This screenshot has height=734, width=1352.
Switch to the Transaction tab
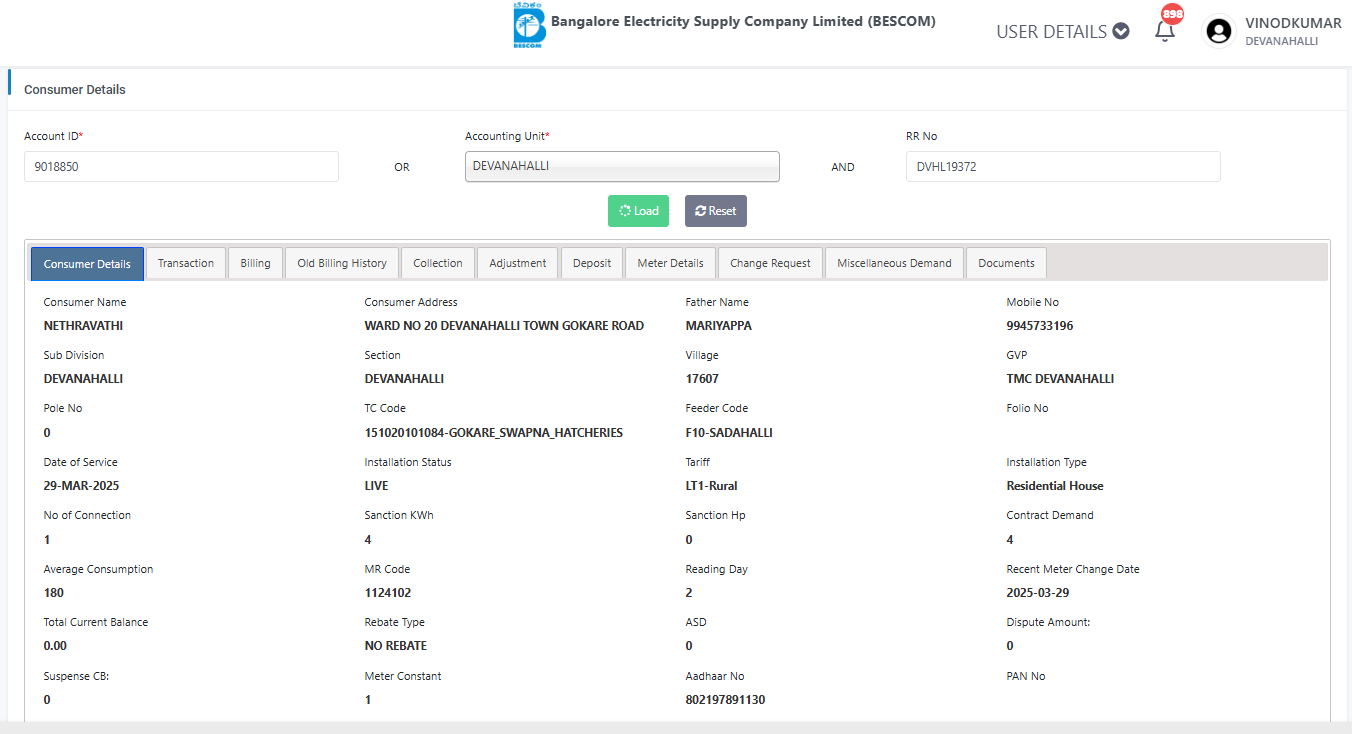186,263
